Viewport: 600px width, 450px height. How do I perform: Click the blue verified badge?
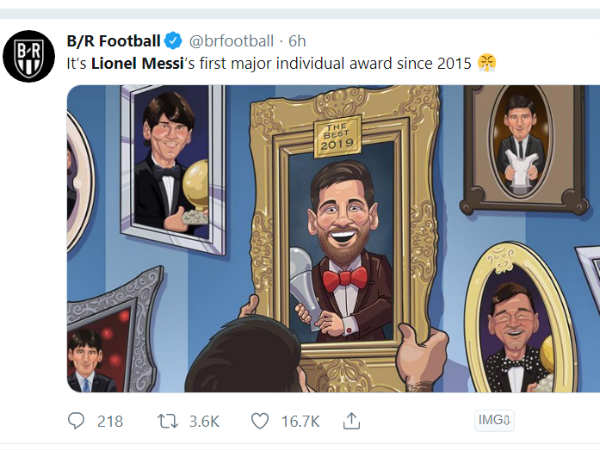tap(173, 41)
